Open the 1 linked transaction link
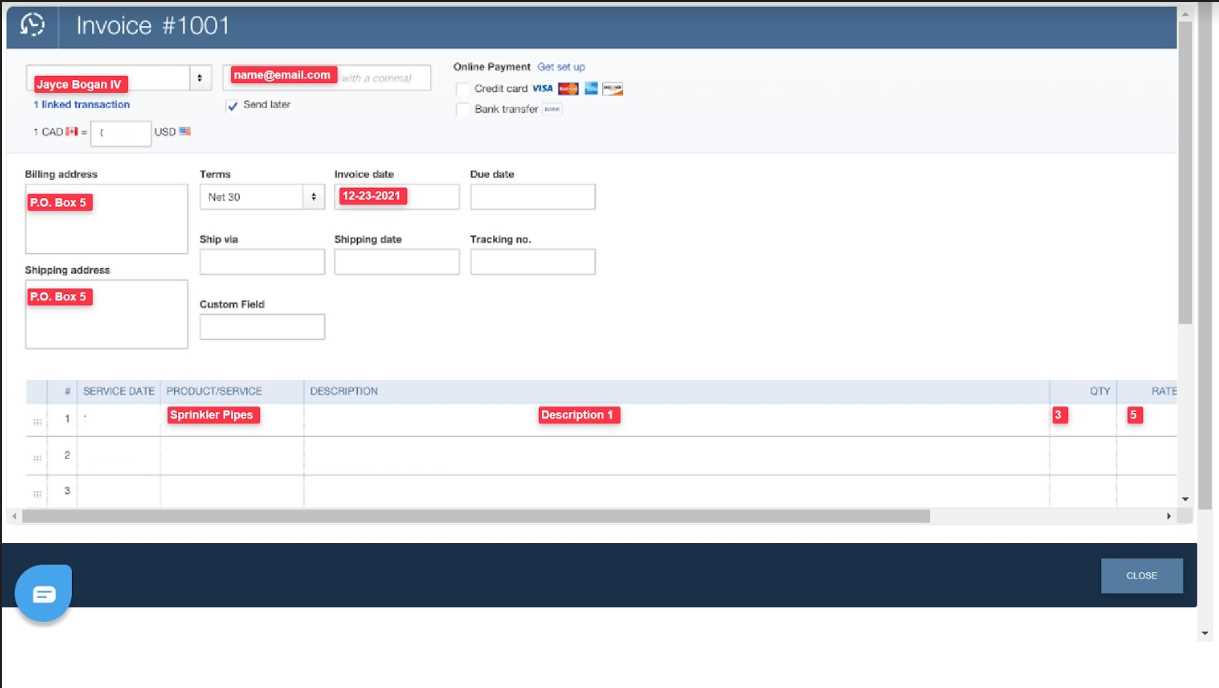Image resolution: width=1219 pixels, height=688 pixels. point(82,104)
